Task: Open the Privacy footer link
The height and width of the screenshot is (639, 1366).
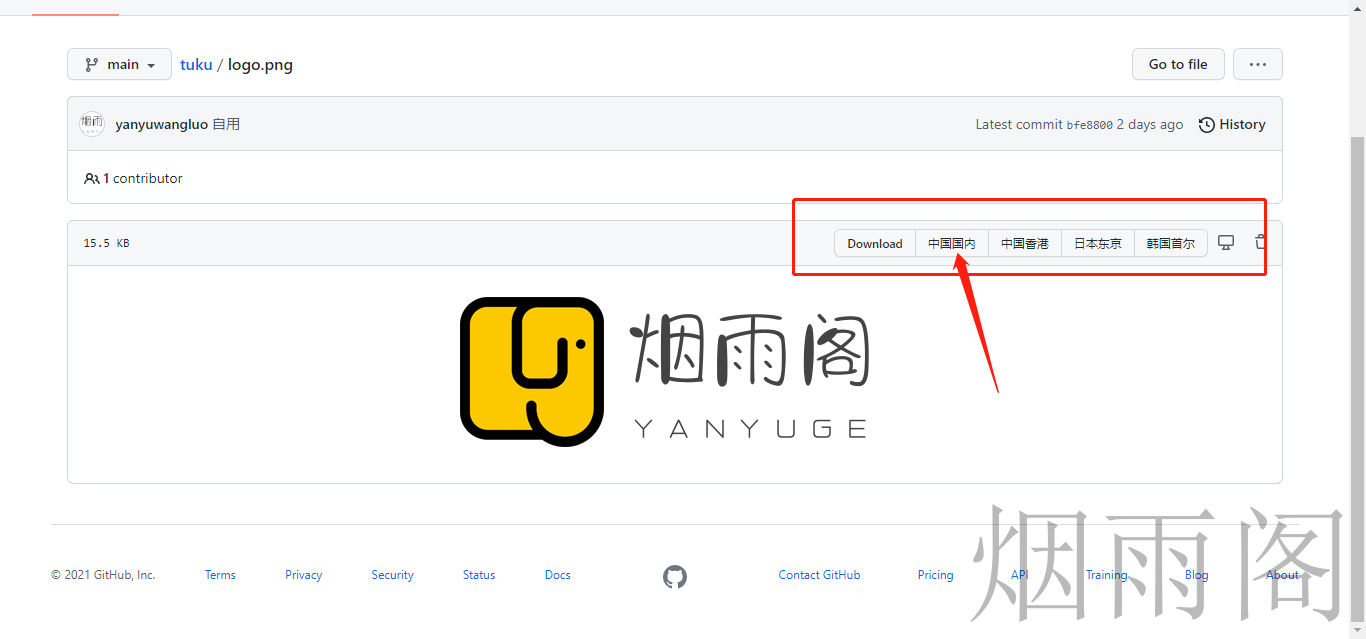Action: coord(303,575)
